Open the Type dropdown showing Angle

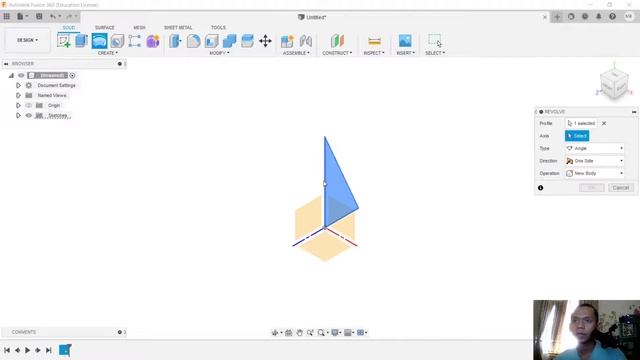595,148
